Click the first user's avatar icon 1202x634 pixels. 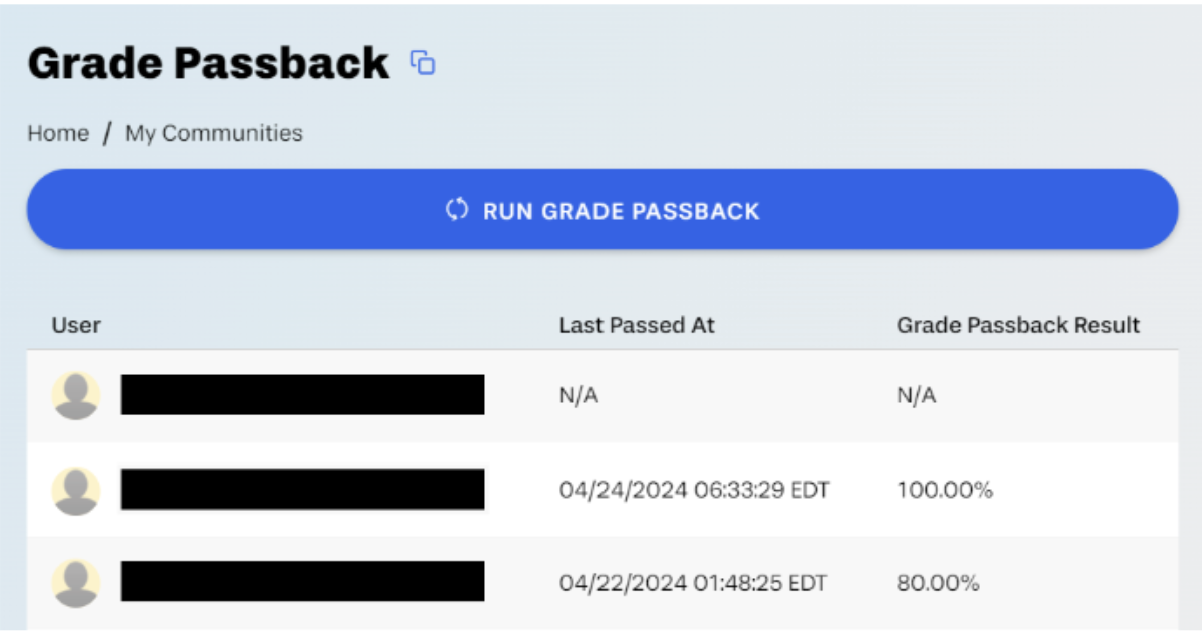tap(76, 395)
